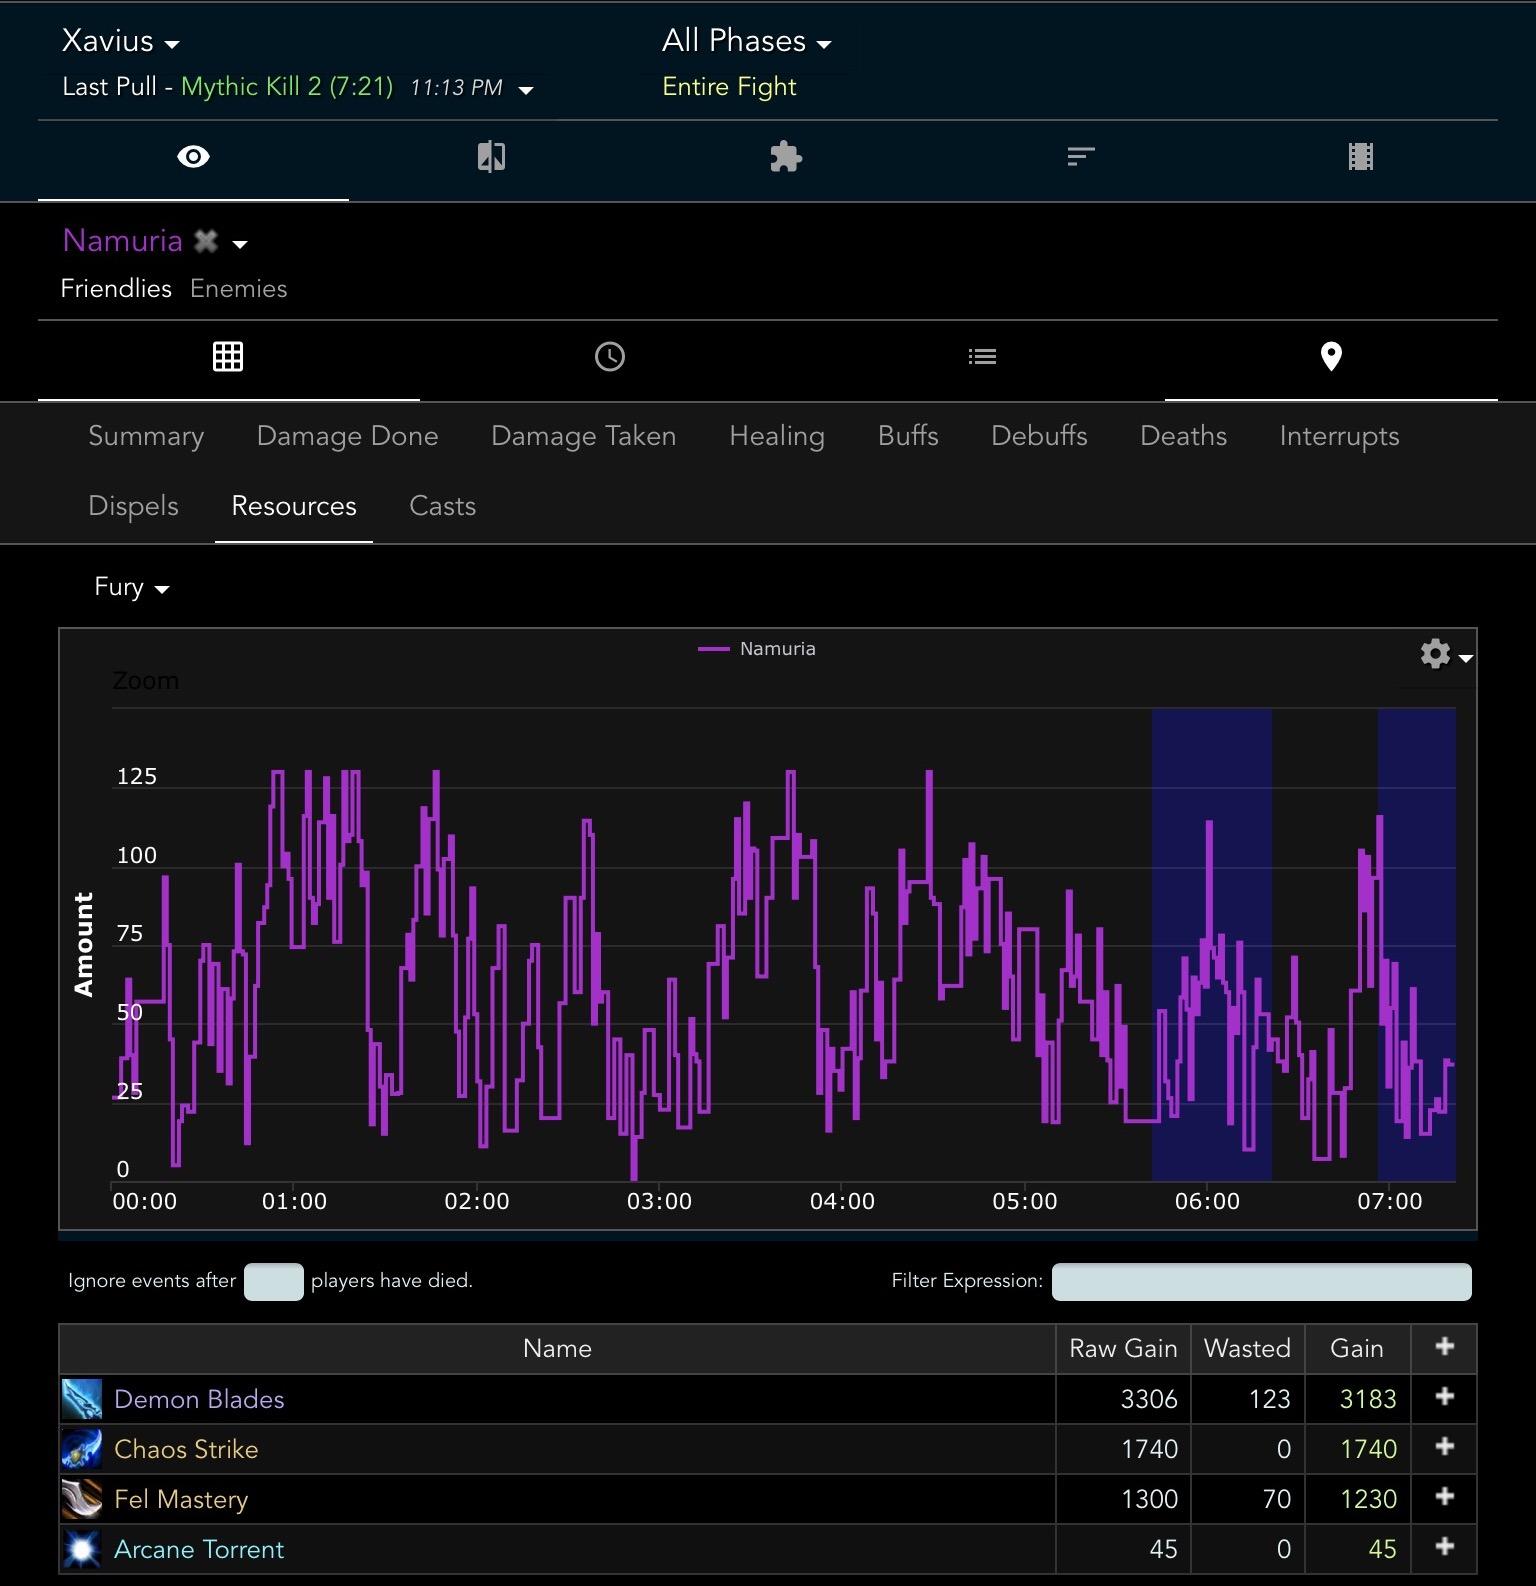This screenshot has width=1536, height=1586.
Task: Expand the Fury resource type dropdown
Action: 131,587
